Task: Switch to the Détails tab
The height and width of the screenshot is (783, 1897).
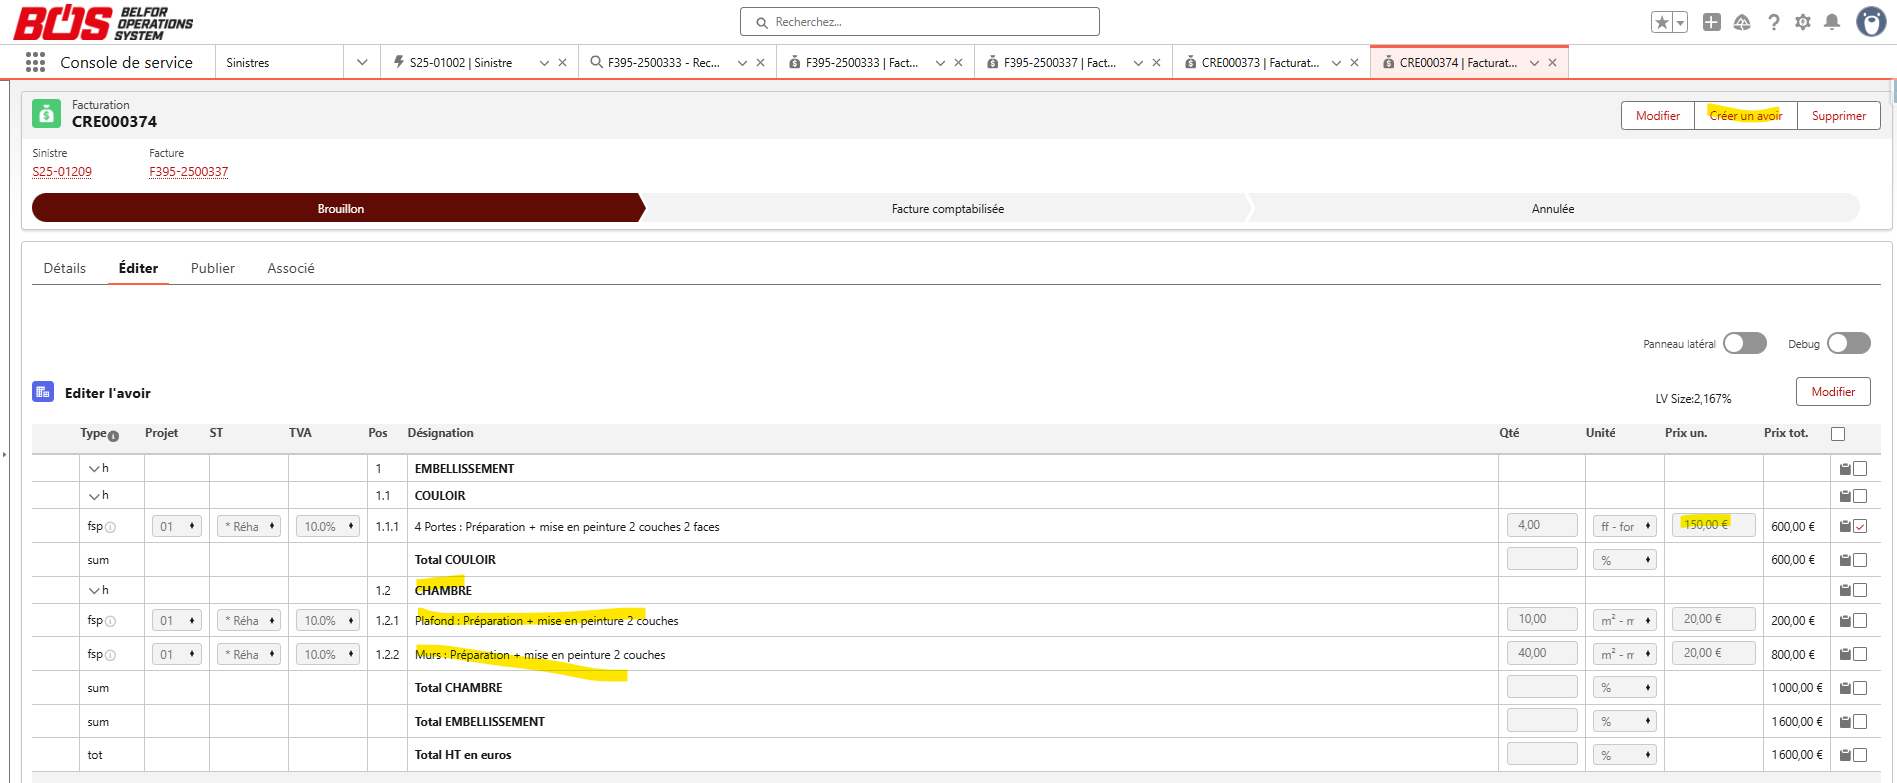Action: (65, 268)
